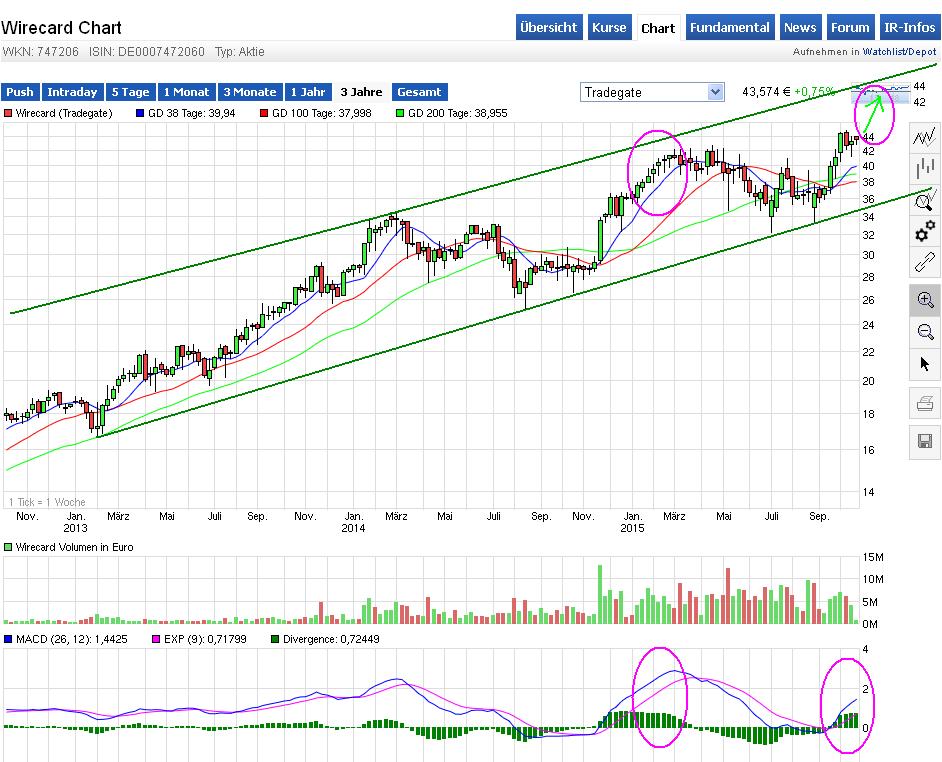Select the 1 Monat time range
This screenshot has width=942, height=762.
(186, 92)
